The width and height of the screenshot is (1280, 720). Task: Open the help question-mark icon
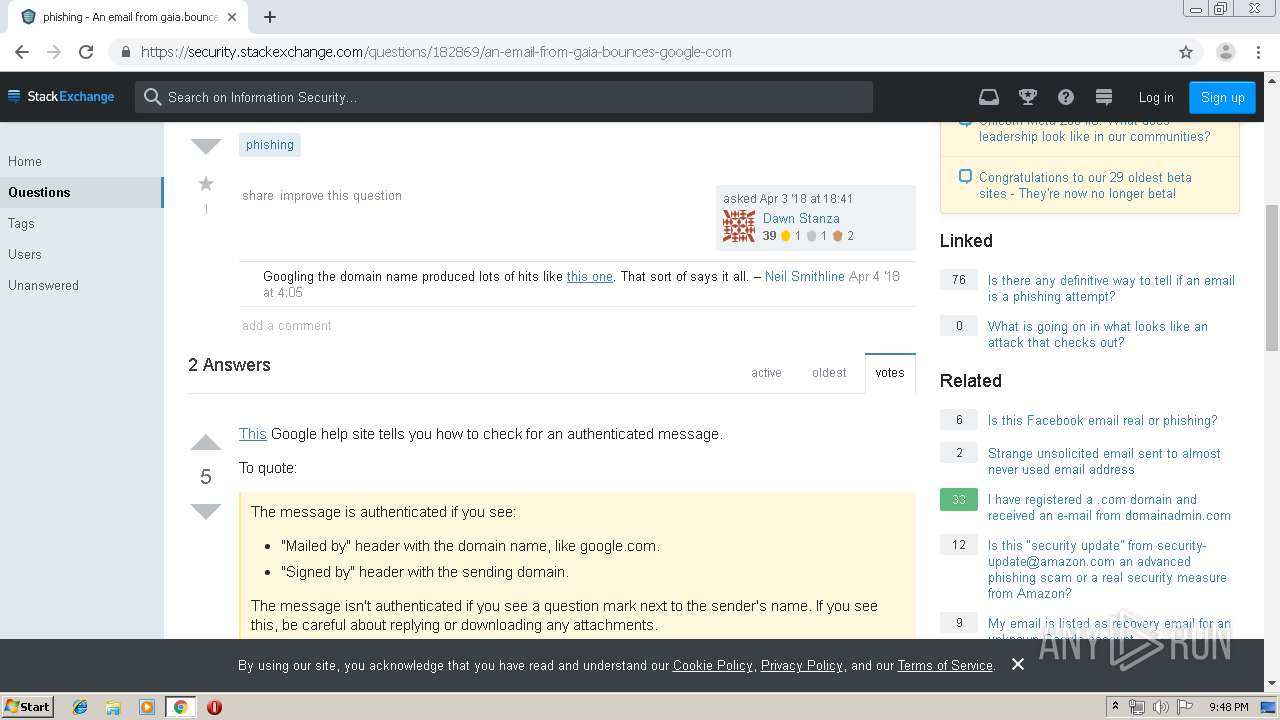pos(1066,97)
